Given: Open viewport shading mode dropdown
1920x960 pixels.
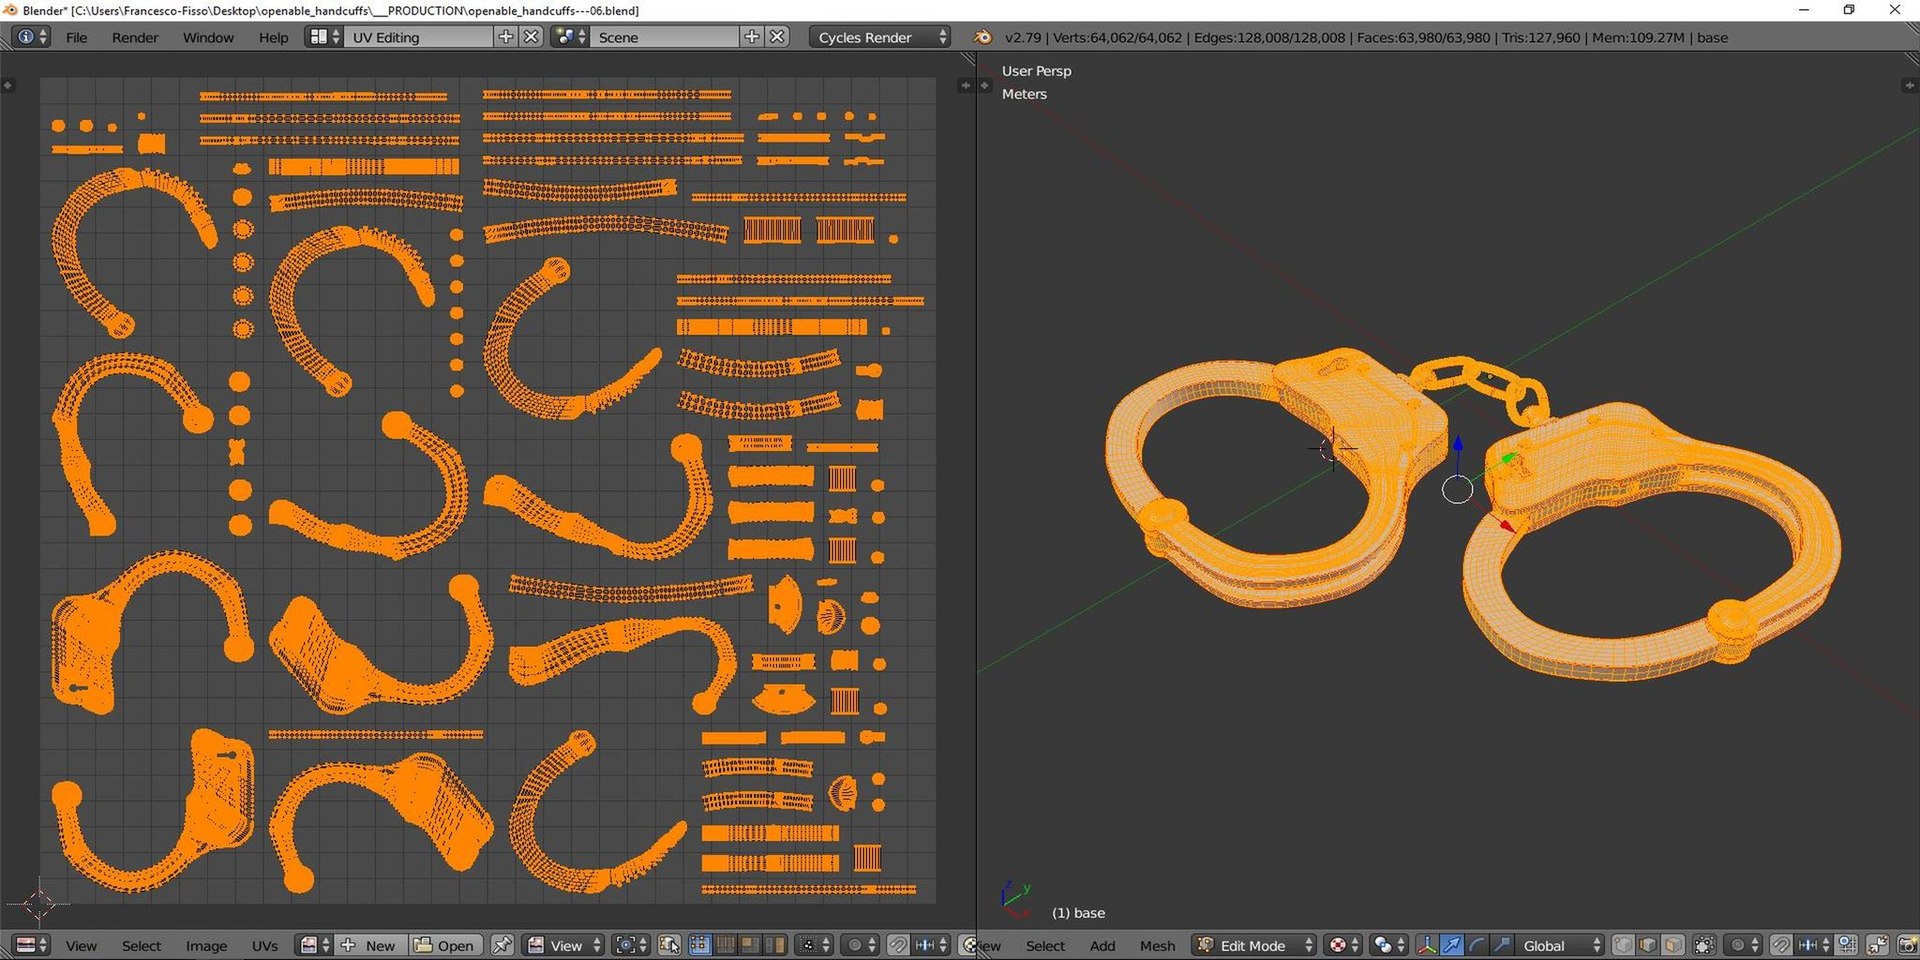Looking at the screenshot, I should (1344, 945).
